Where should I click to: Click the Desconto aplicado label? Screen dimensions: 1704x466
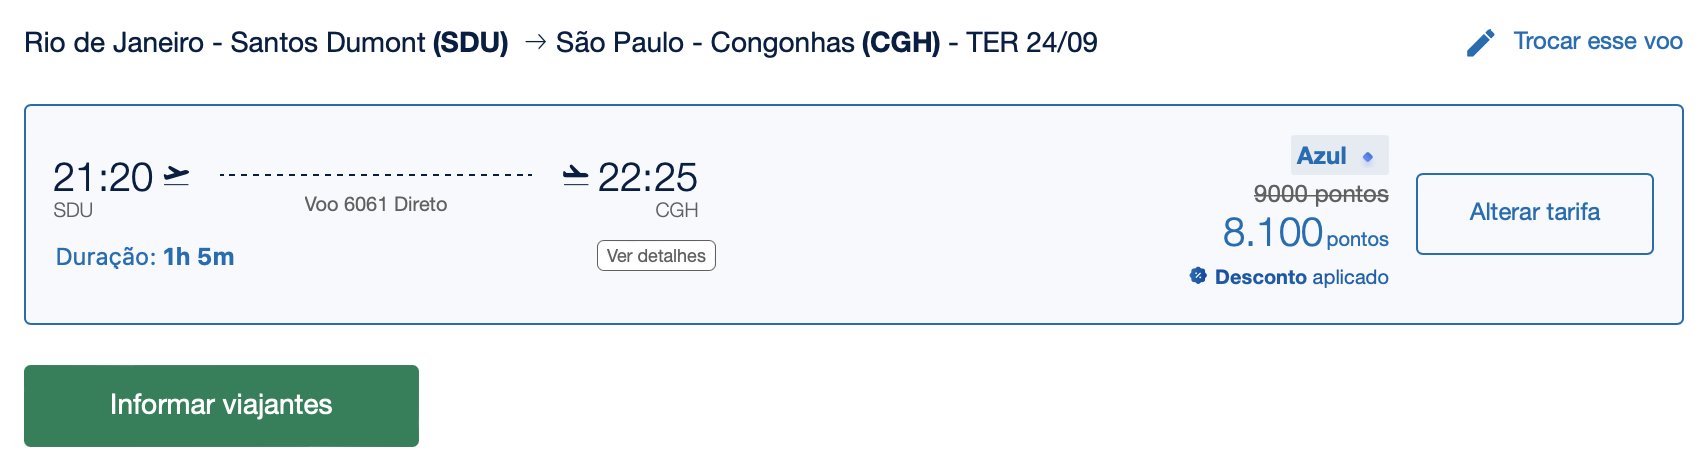tap(1301, 277)
